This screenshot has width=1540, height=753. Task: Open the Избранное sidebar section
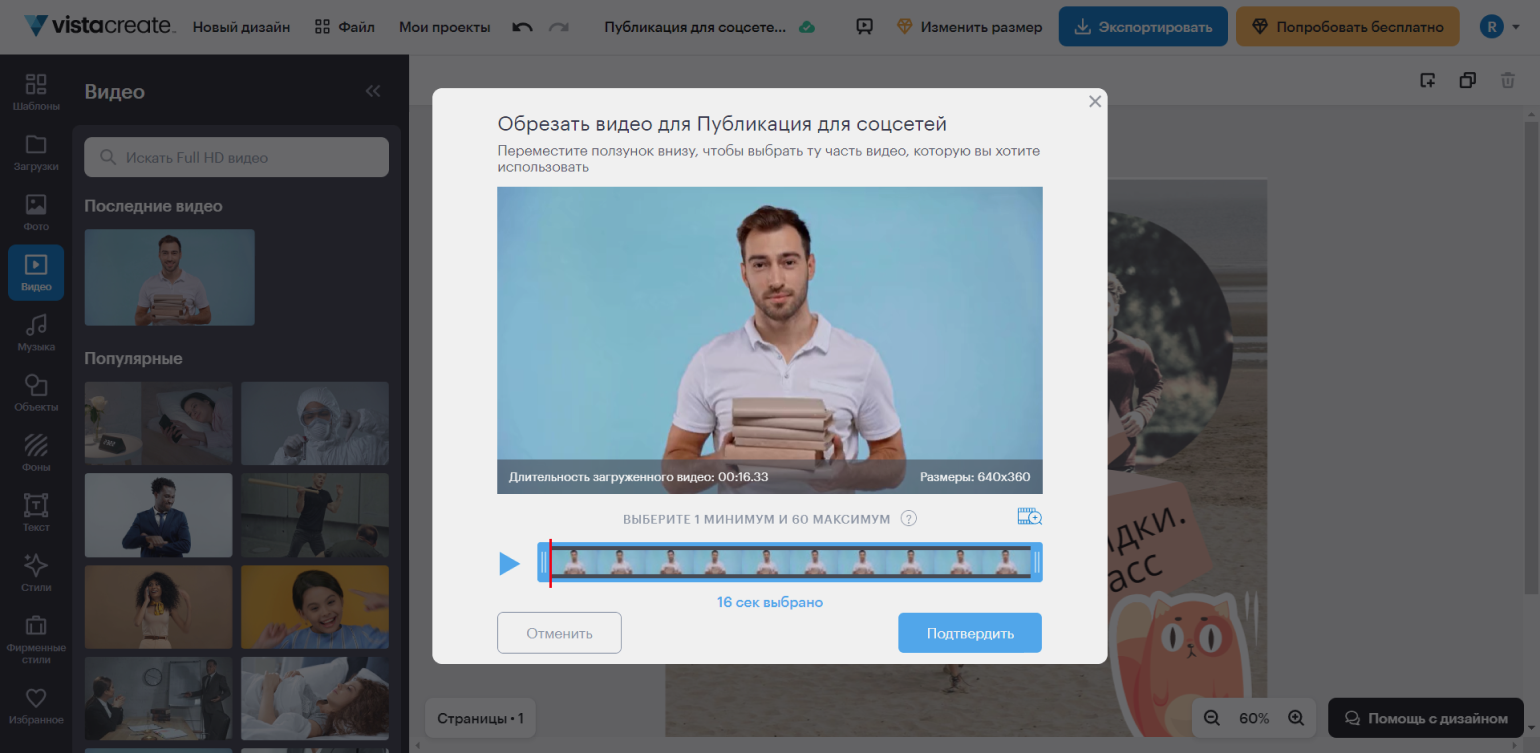coord(36,705)
